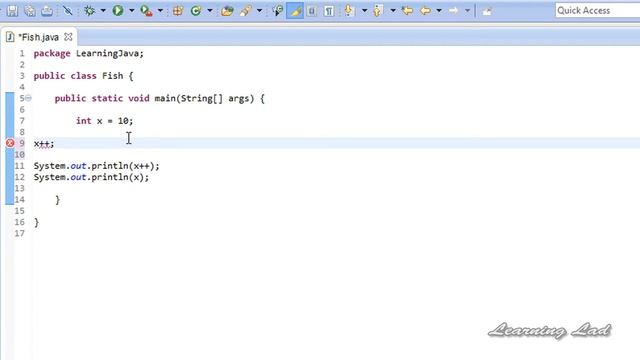Open the Search dropdown arrow

pyautogui.click(x=259, y=11)
